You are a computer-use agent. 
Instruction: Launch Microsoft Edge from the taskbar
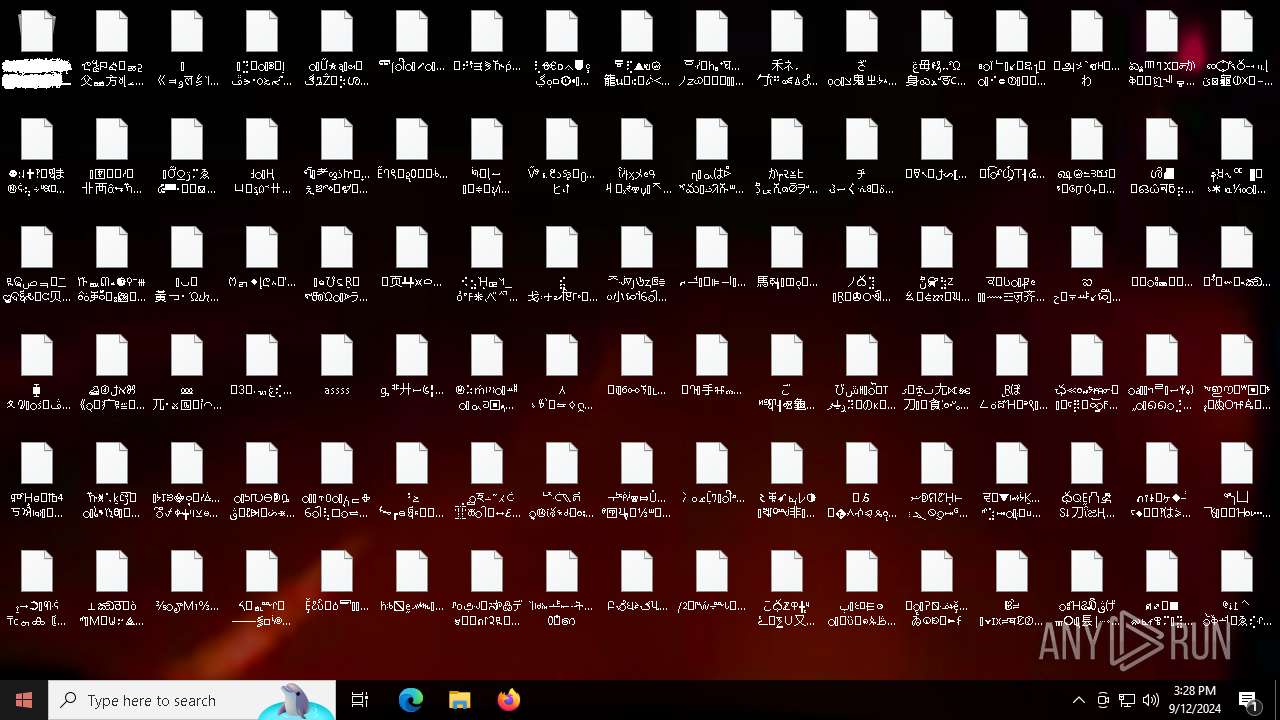(x=411, y=700)
